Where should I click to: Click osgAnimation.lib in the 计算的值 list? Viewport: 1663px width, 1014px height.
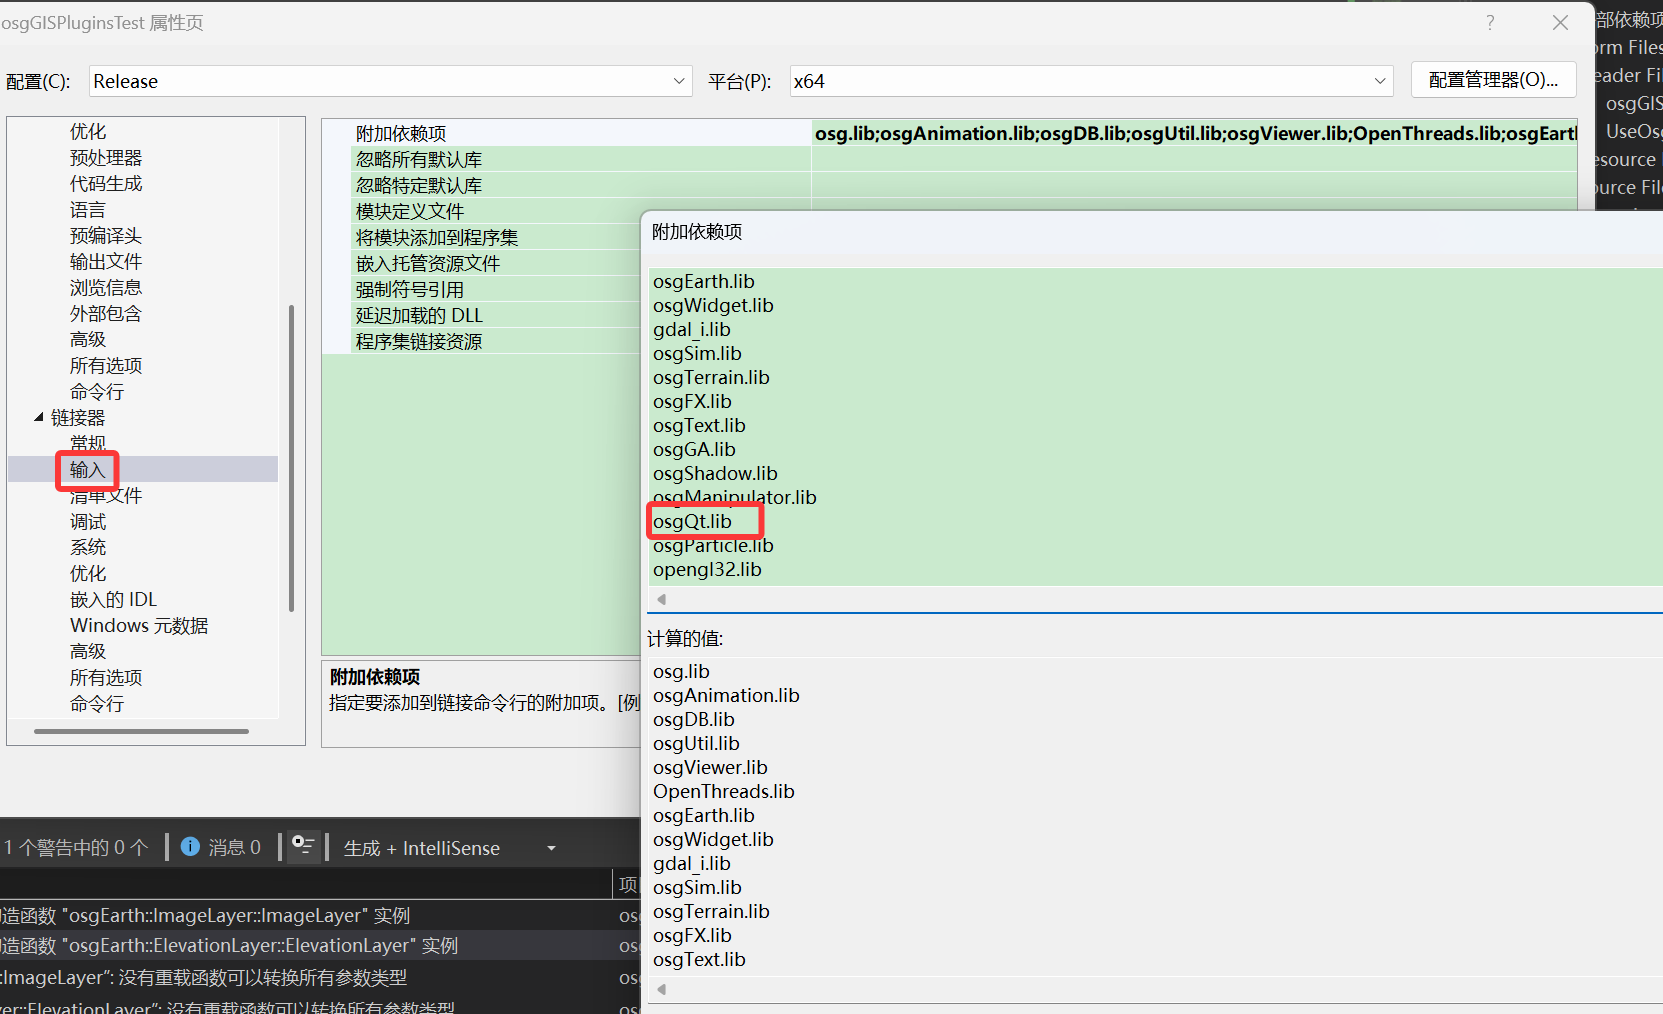pos(726,696)
